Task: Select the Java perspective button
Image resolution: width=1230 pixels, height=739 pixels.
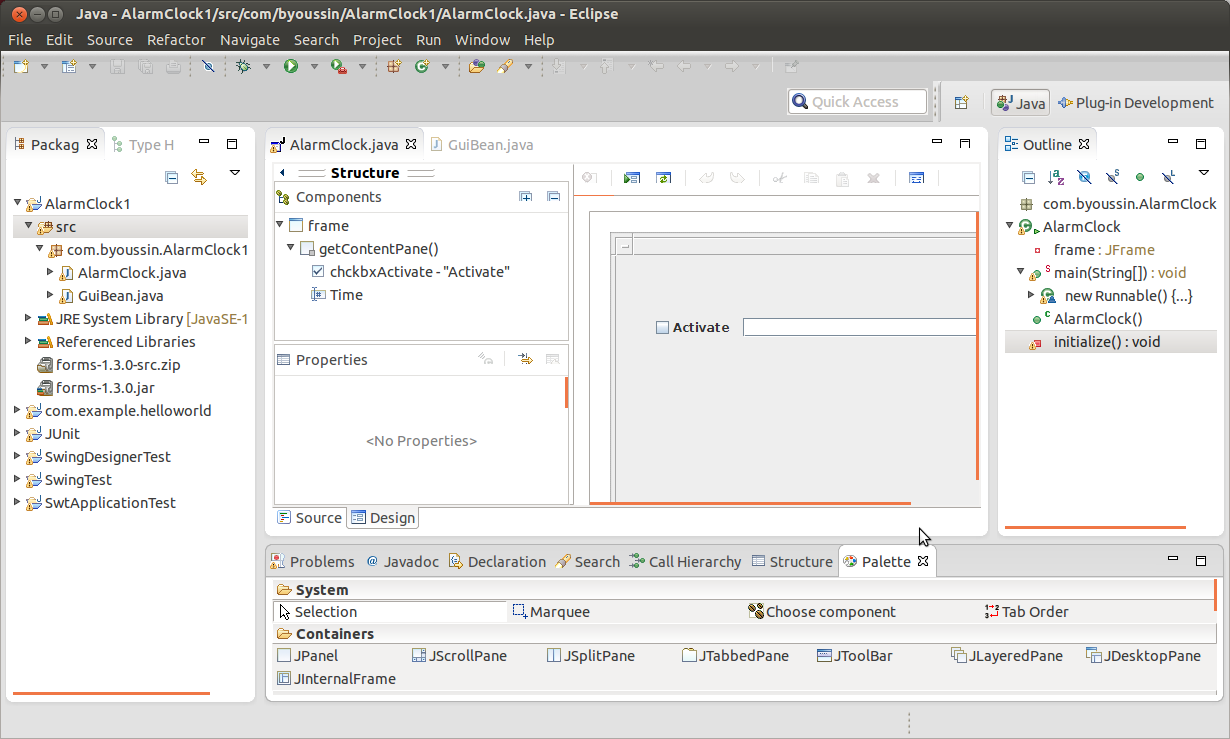Action: click(1020, 102)
